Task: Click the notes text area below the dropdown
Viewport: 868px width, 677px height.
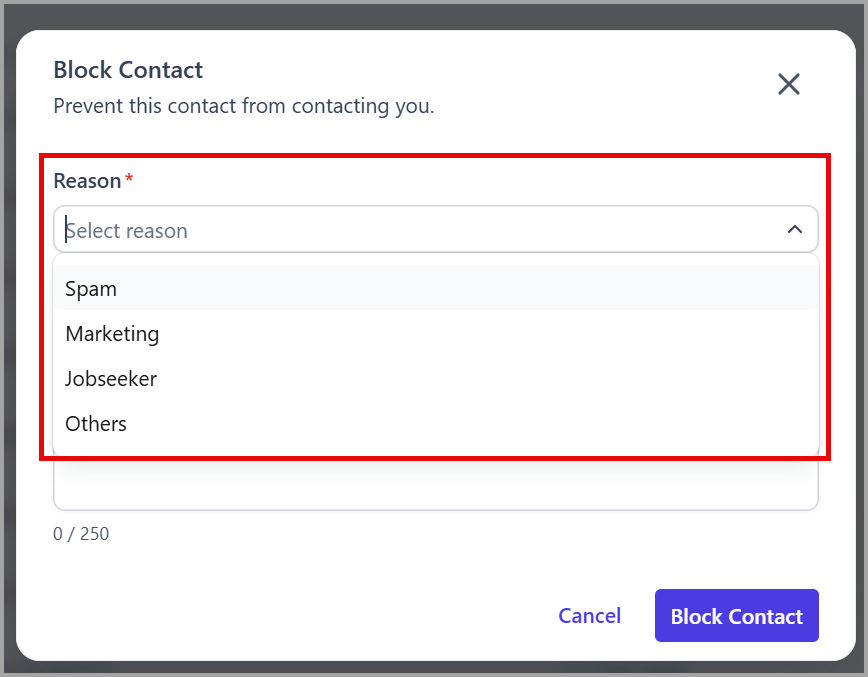Action: click(436, 484)
